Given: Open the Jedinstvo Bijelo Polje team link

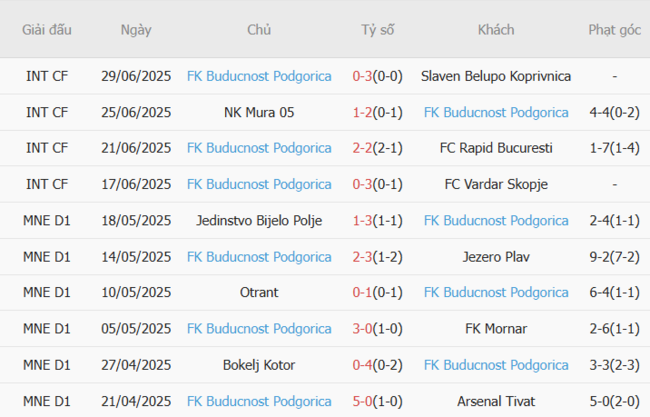Looking at the screenshot, I should tap(259, 220).
